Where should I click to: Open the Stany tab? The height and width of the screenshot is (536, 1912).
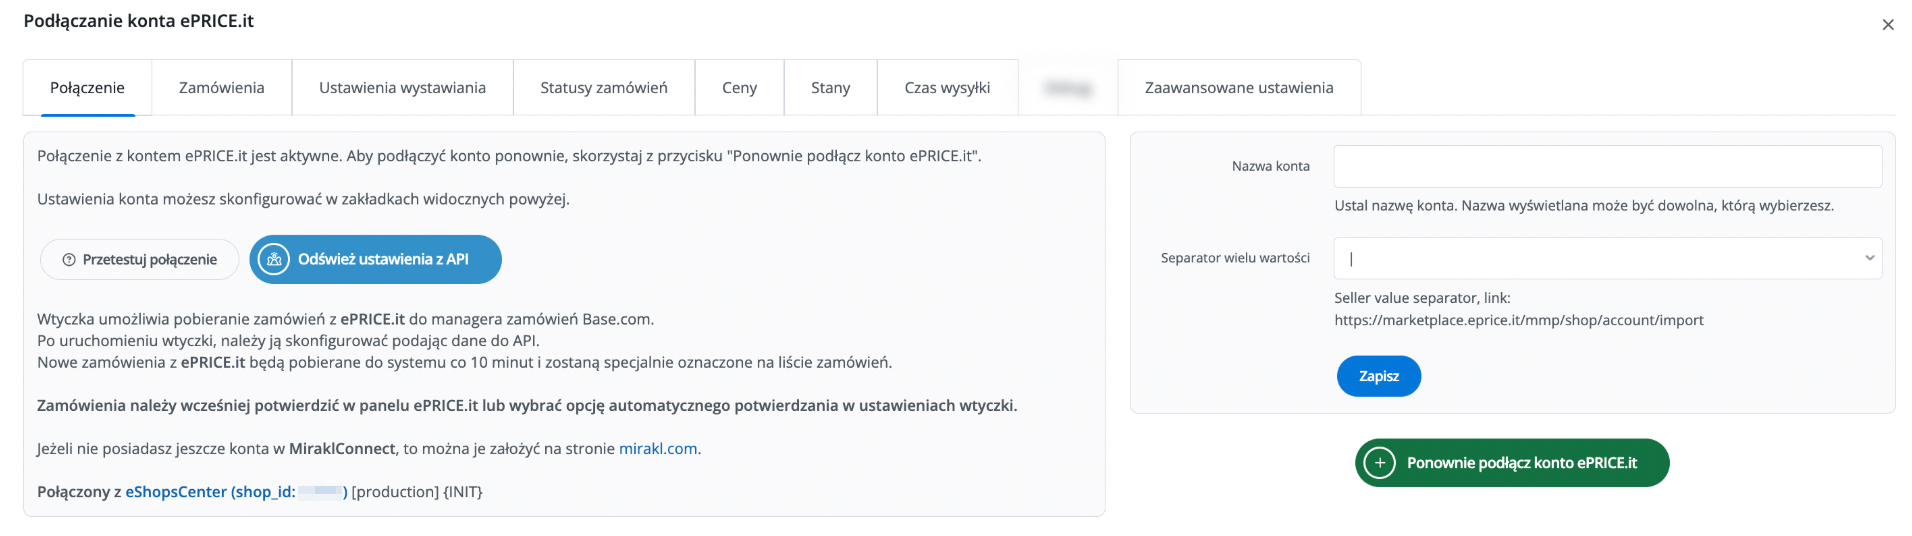click(x=830, y=88)
